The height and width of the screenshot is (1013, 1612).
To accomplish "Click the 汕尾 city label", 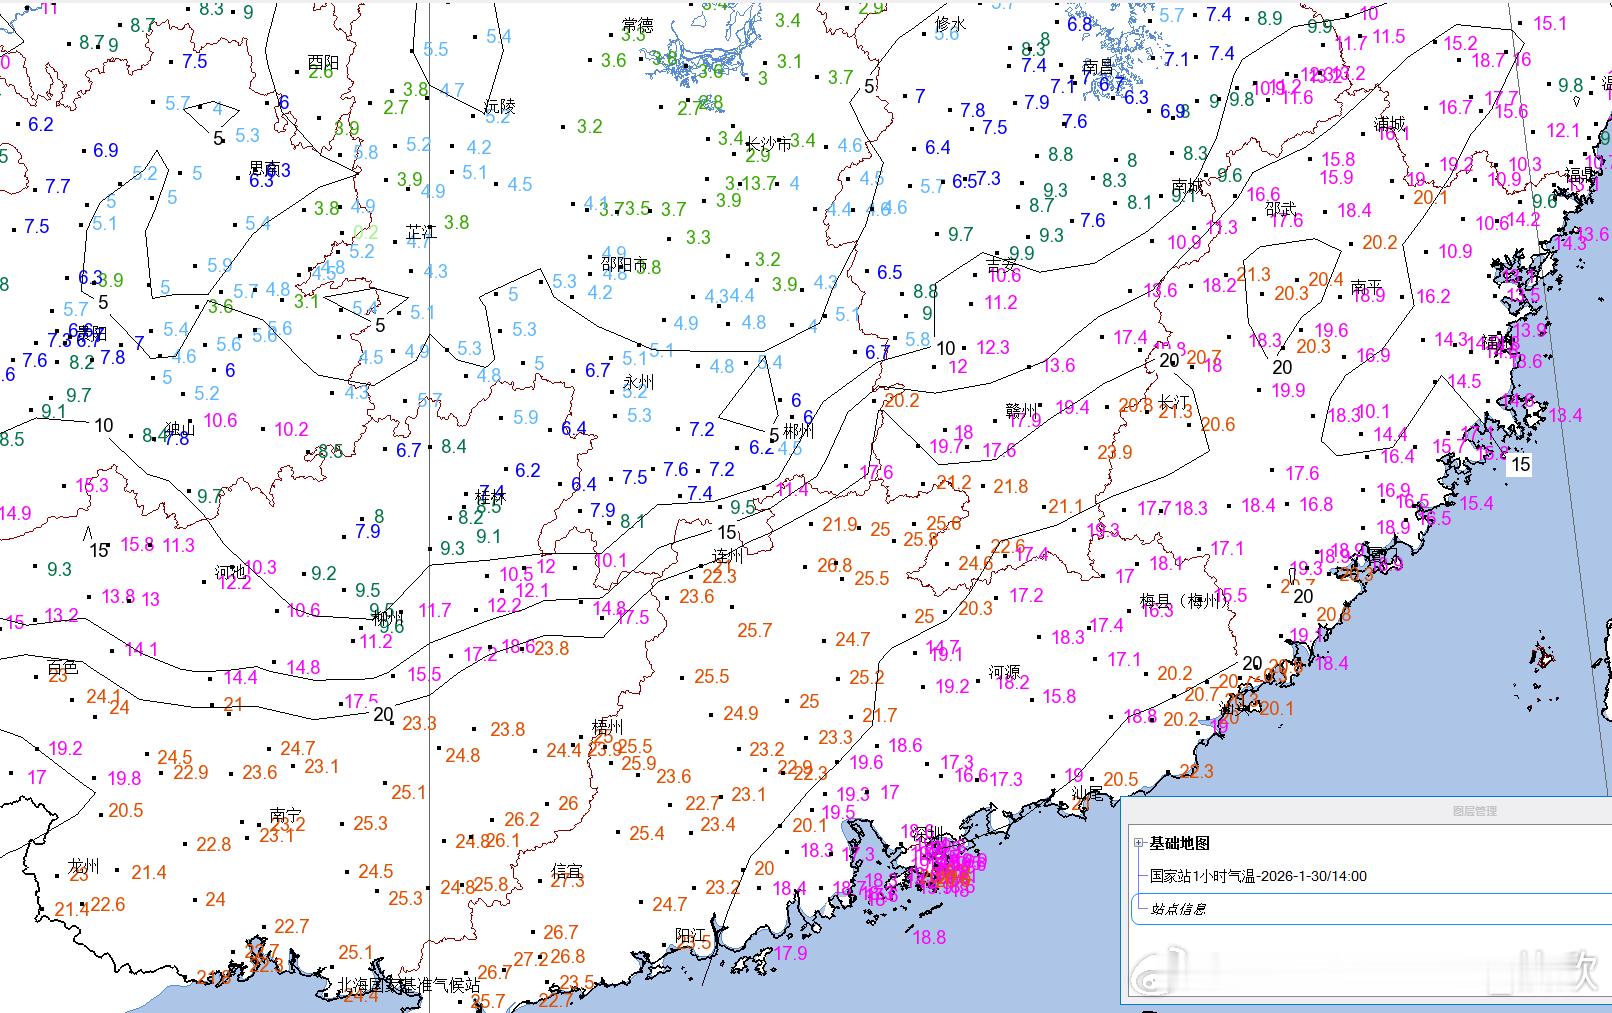I will [1088, 794].
